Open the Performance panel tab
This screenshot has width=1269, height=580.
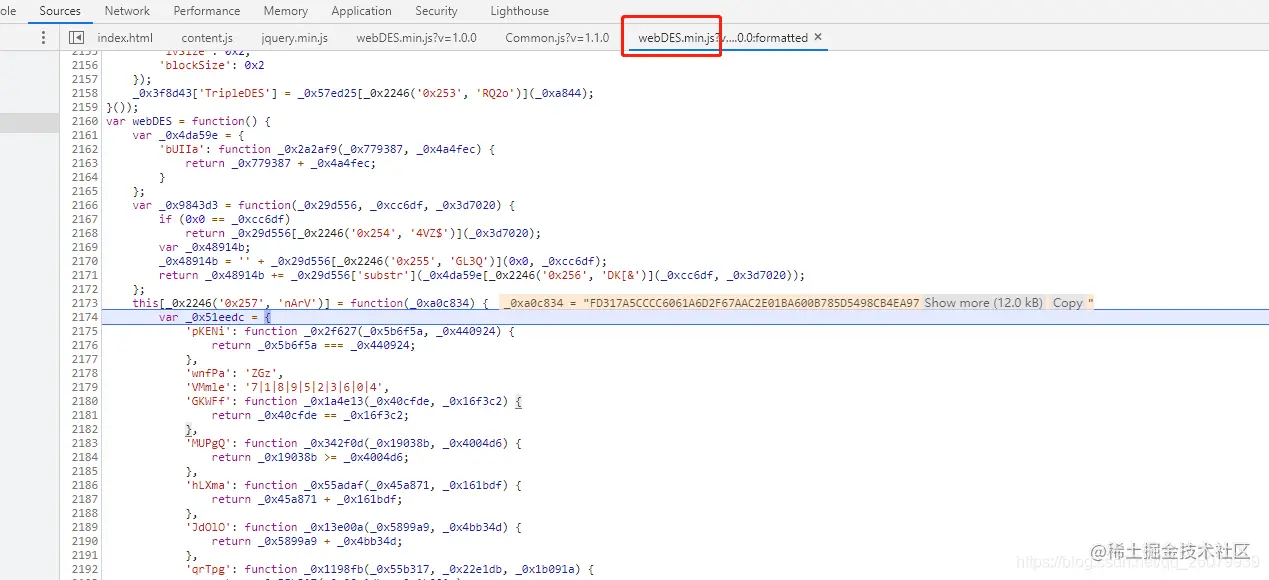pos(207,11)
